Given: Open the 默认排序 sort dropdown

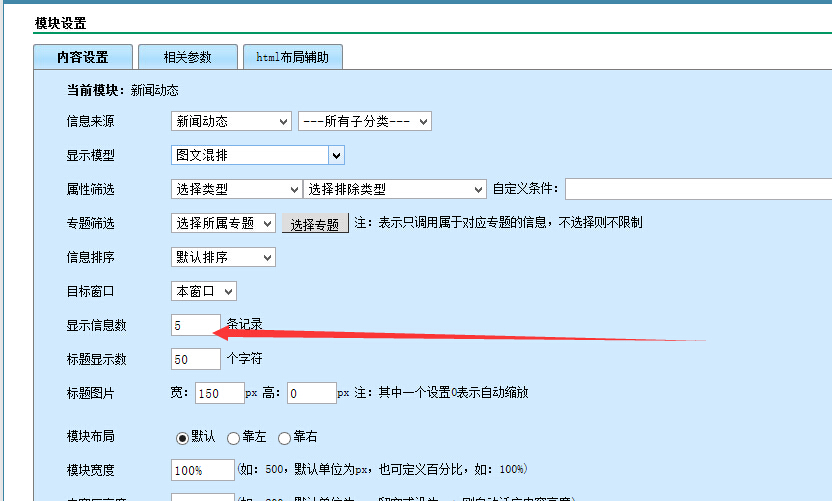Looking at the screenshot, I should coord(223,257).
